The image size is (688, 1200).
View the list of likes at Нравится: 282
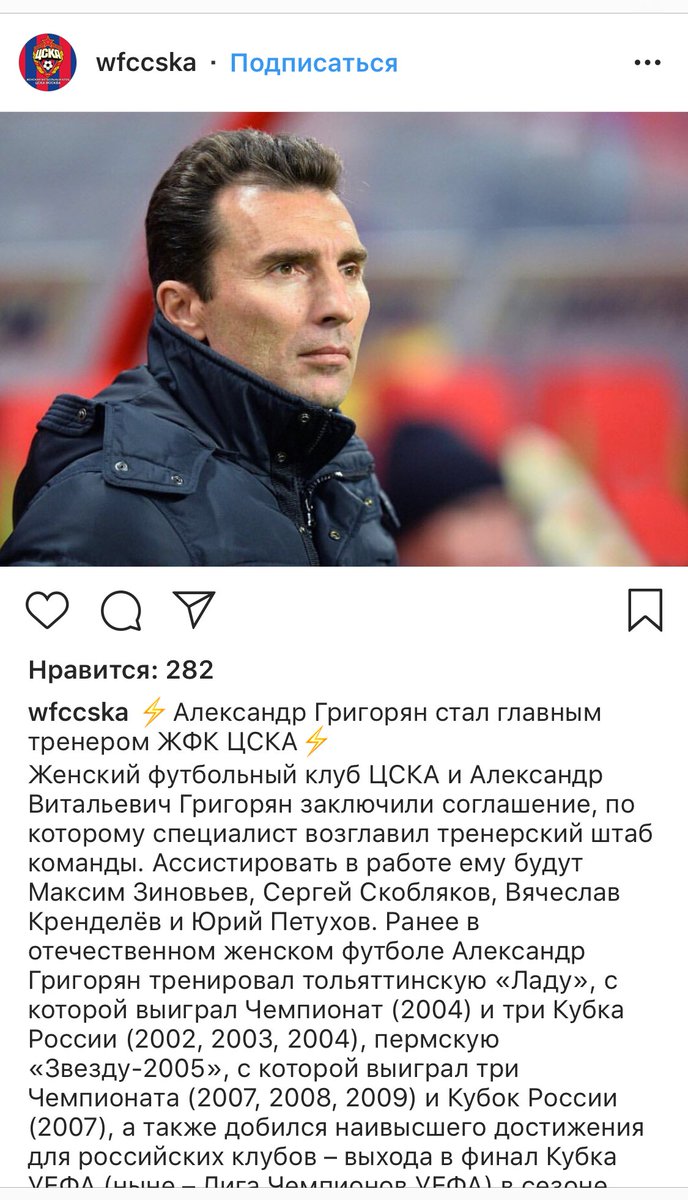pos(121,670)
